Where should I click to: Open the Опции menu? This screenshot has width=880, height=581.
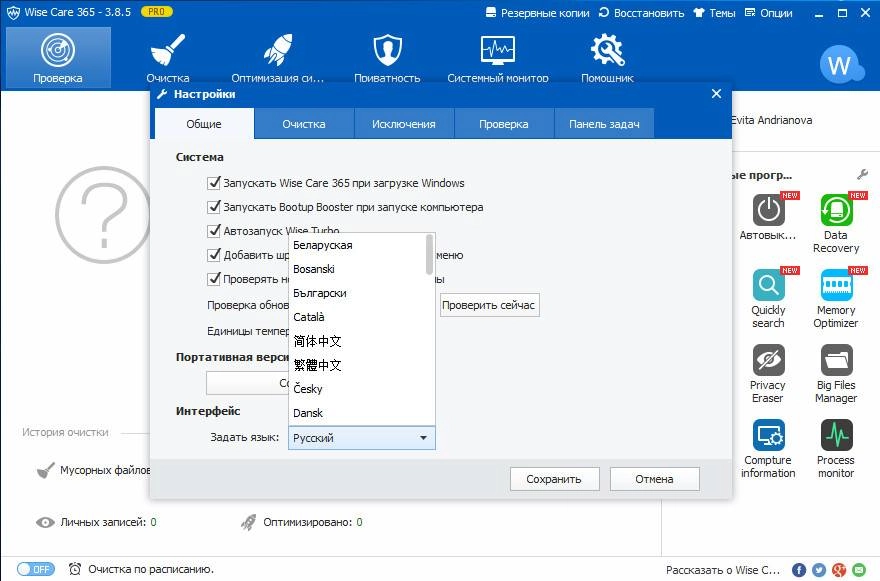769,13
